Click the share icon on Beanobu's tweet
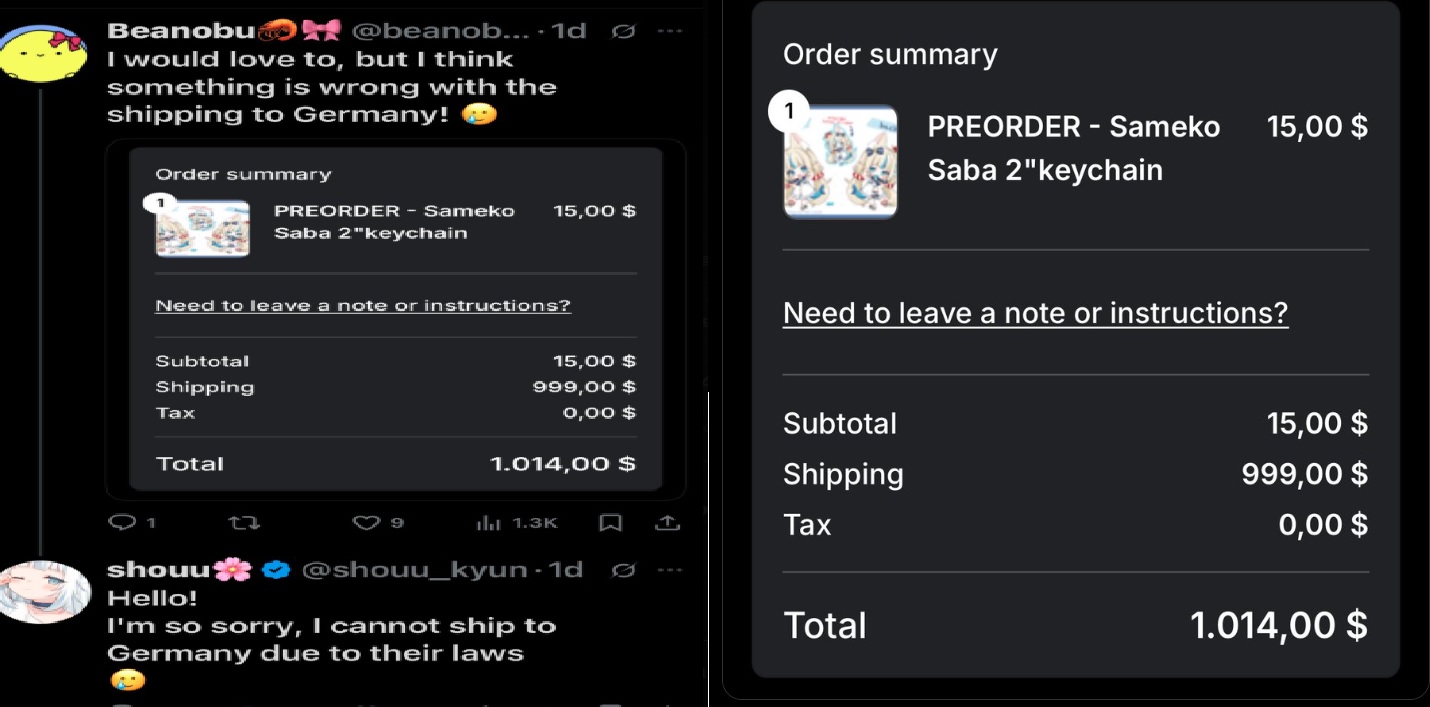 coord(667,522)
